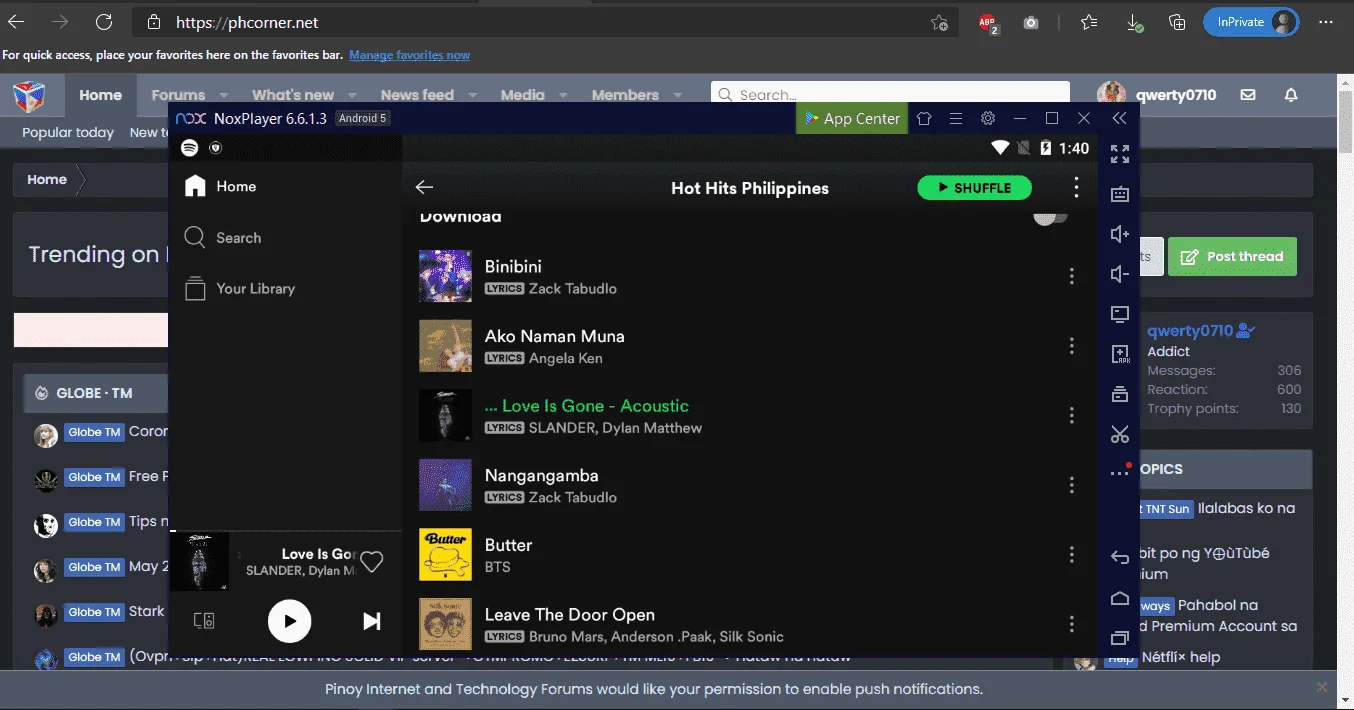Viewport: 1354px width, 710px height.
Task: Click the phcorner Search field
Action: click(x=890, y=95)
